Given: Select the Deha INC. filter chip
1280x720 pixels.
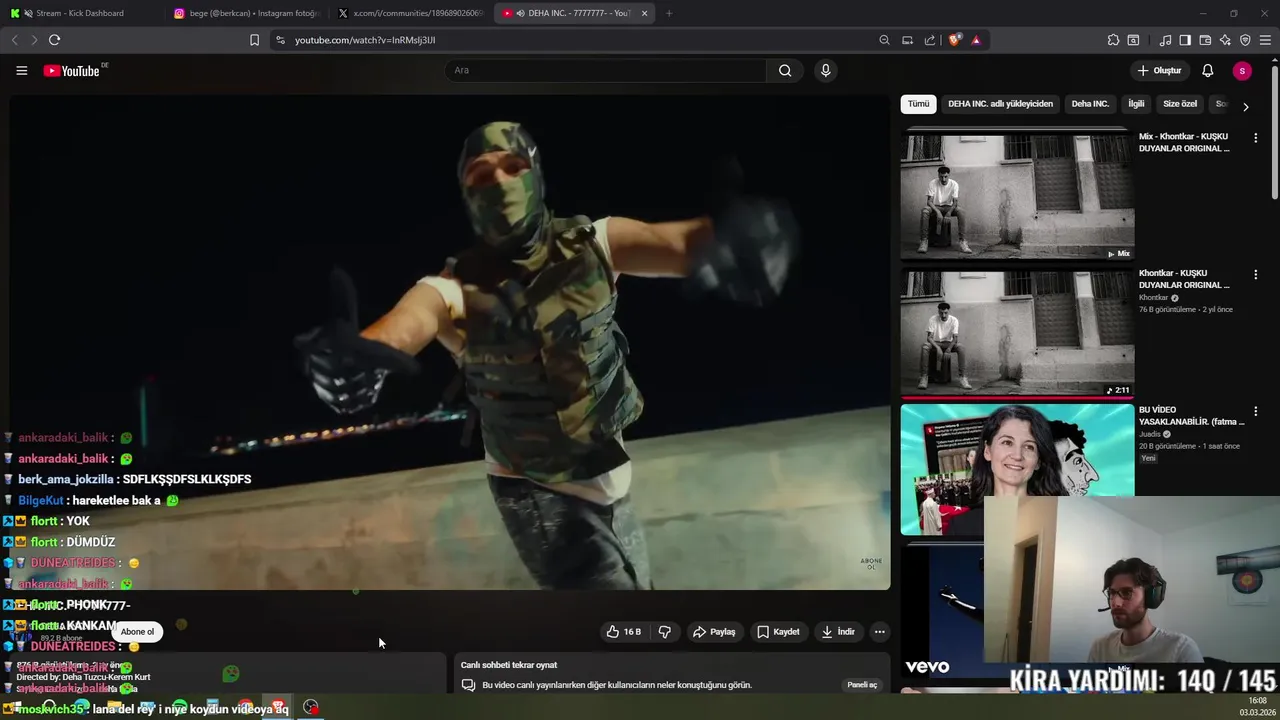Looking at the screenshot, I should (x=1090, y=104).
